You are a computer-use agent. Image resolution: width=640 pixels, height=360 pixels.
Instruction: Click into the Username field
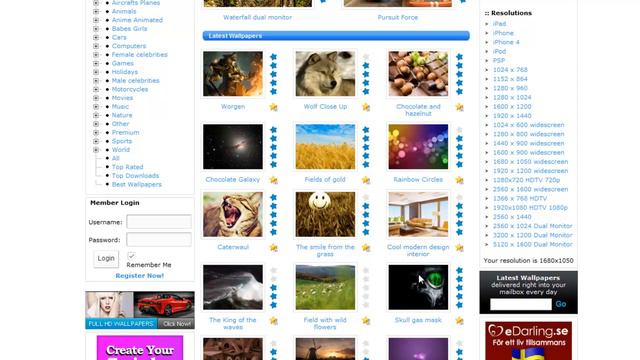click(x=159, y=222)
